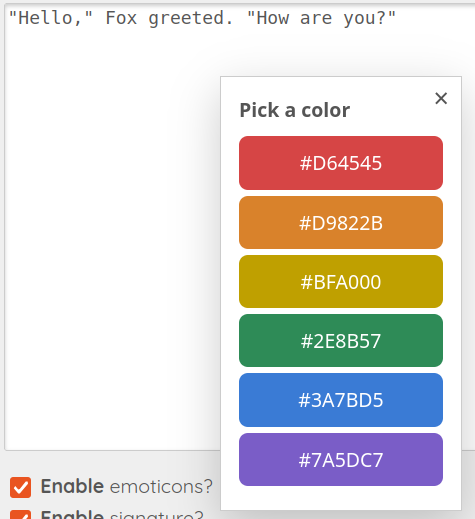475x519 pixels.
Task: Choose the orange #D9822B color
Action: [x=341, y=222]
